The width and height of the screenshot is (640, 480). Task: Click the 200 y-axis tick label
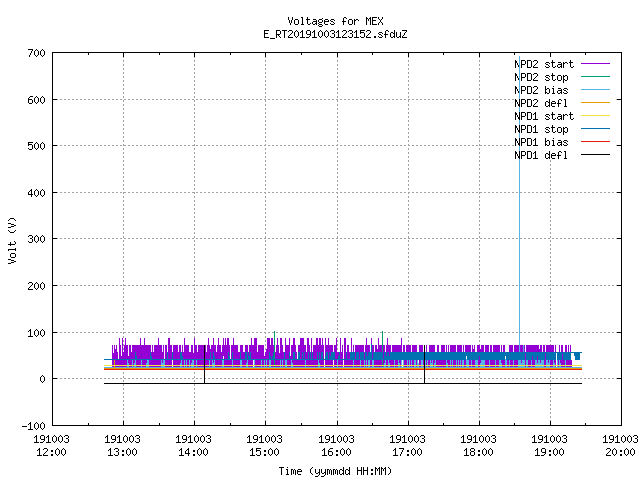(x=36, y=286)
